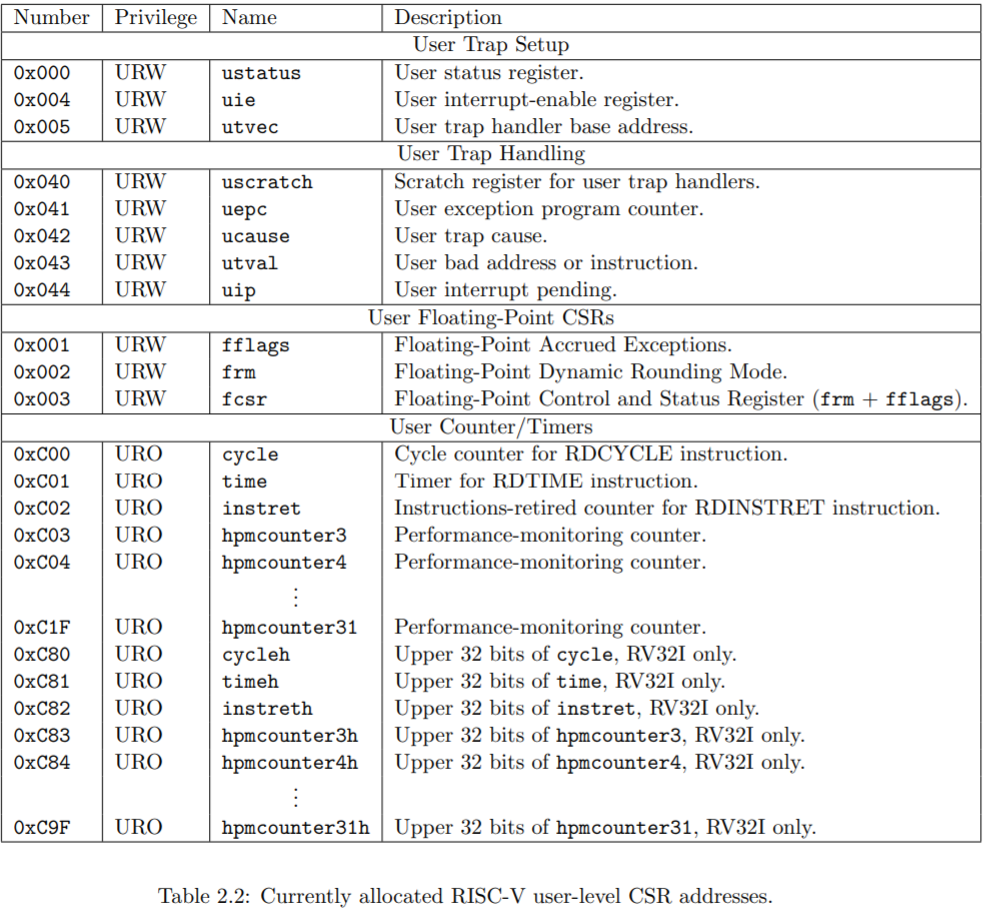Click hpmcounter31 in the Name column
This screenshot has height=910, width=989.
290,629
